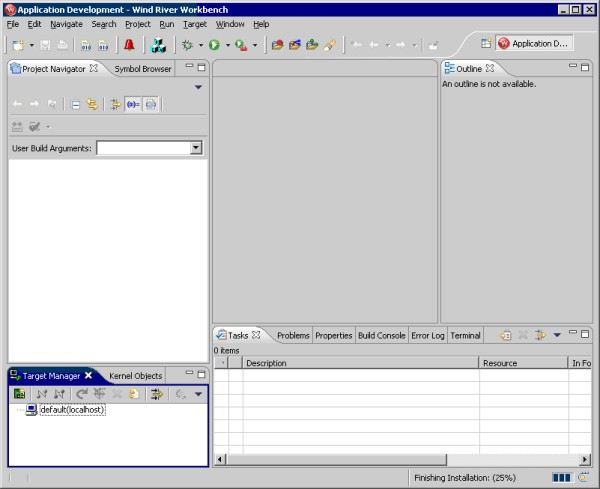Click the blue network structure toolbar icon
The height and width of the screenshot is (489, 600).
click(158, 45)
